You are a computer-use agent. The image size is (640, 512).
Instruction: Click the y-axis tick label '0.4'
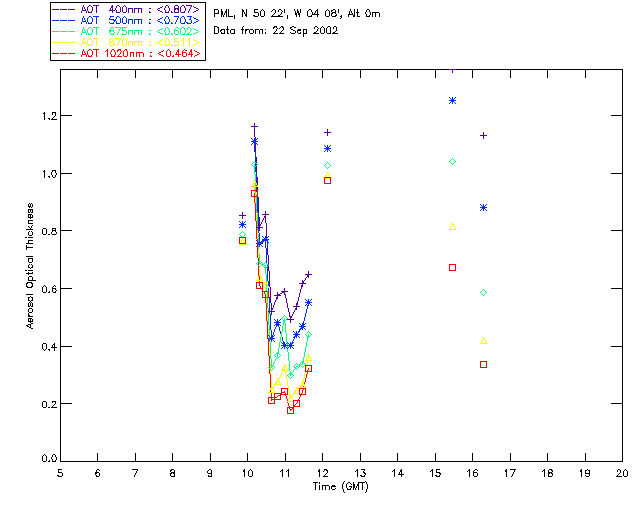click(x=49, y=347)
